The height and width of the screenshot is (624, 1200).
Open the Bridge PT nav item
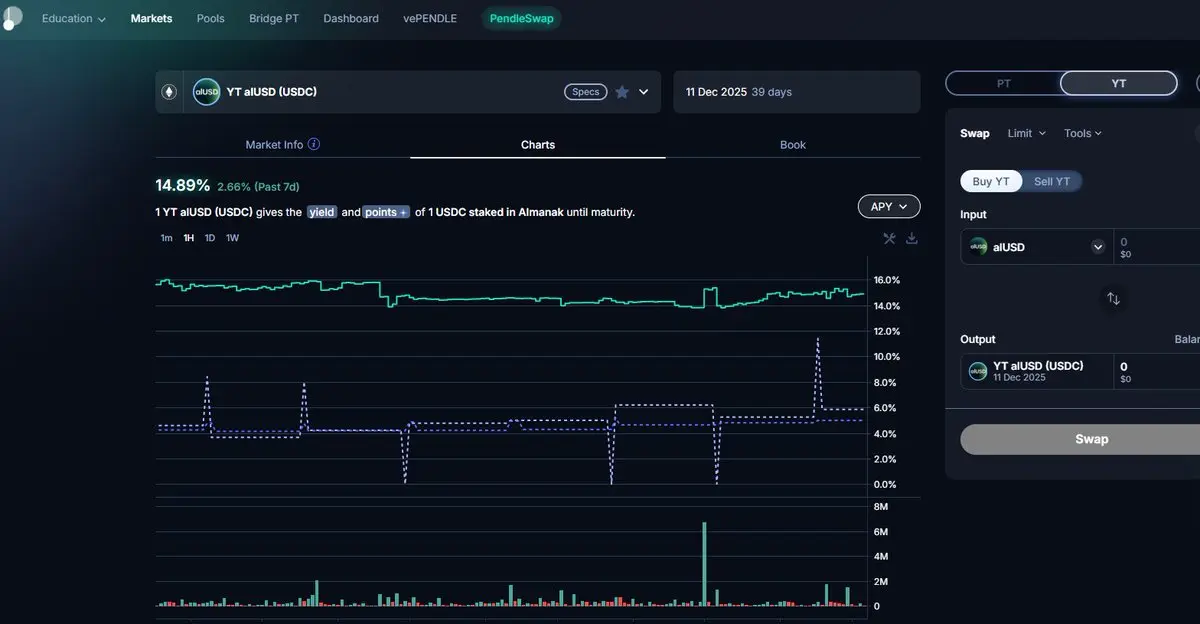click(x=274, y=19)
